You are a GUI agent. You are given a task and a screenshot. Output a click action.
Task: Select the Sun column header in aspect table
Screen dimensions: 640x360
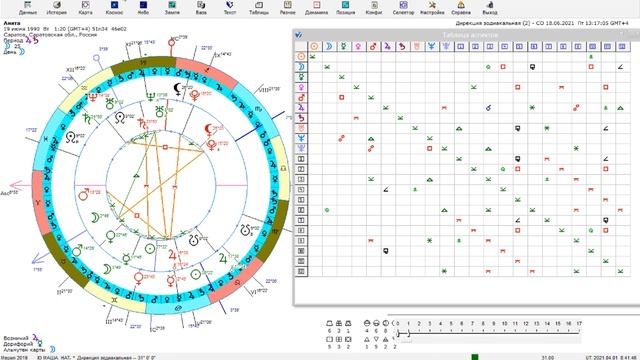pyautogui.click(x=314, y=47)
